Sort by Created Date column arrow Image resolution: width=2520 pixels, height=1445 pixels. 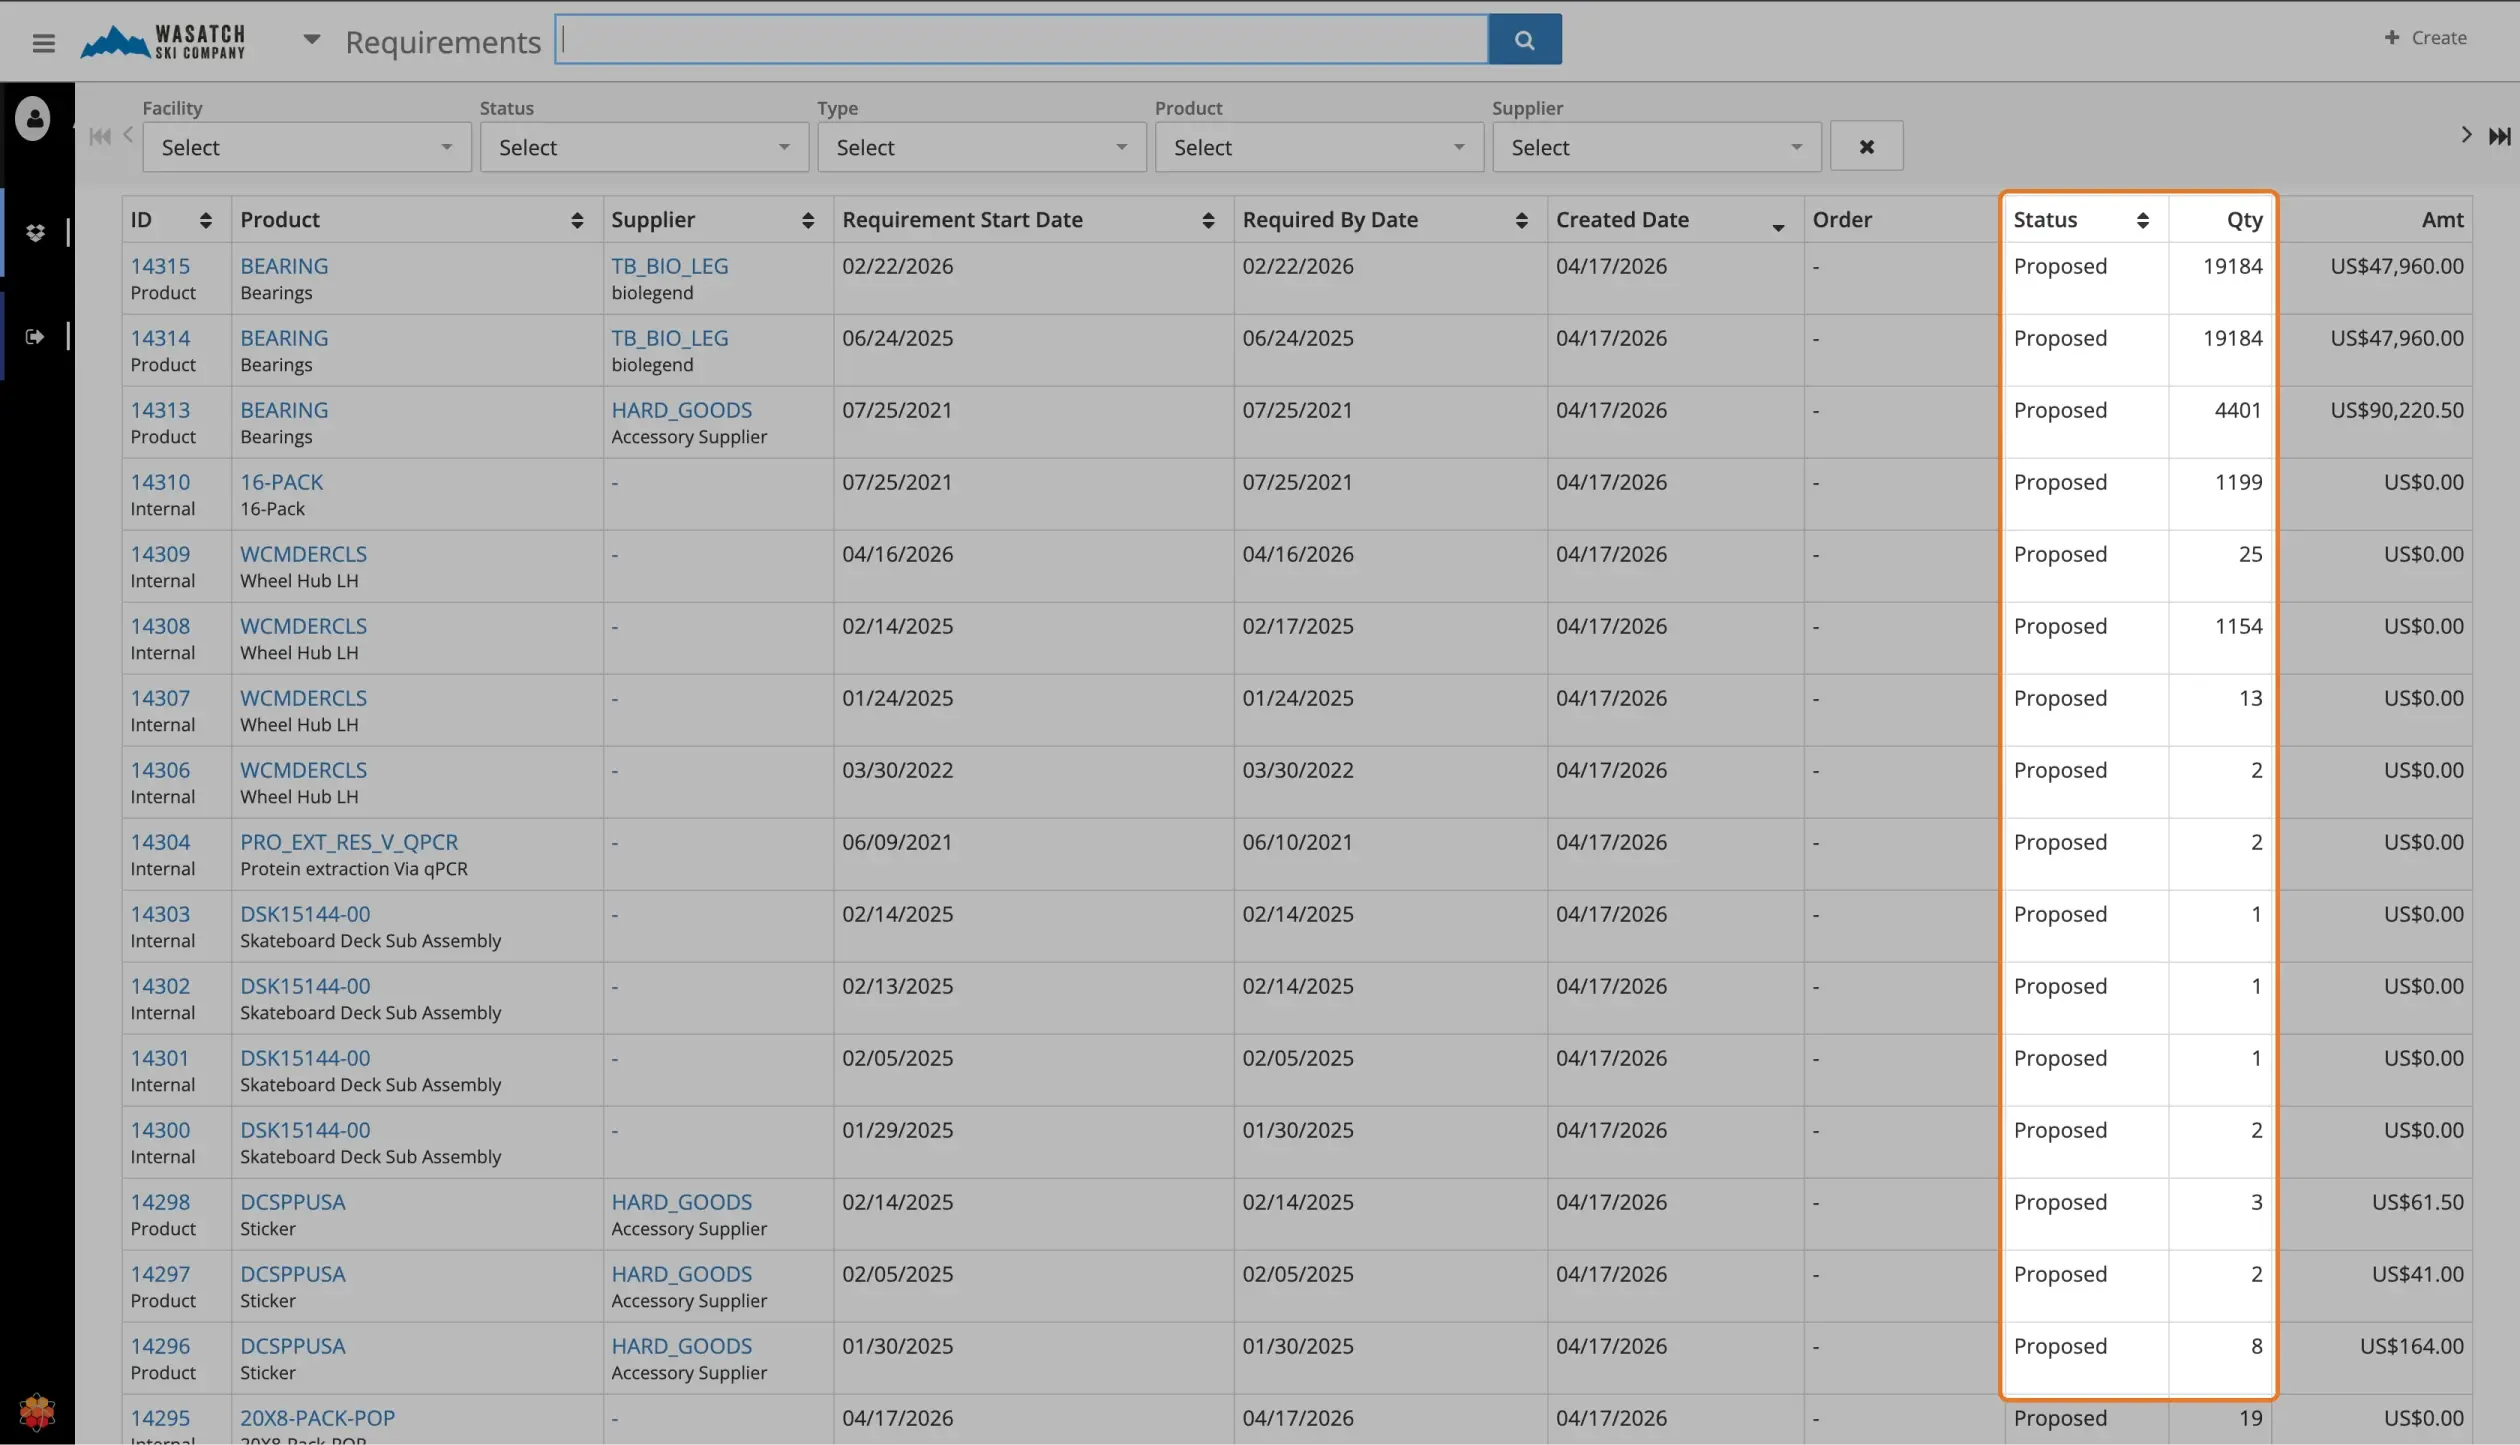1778,227
